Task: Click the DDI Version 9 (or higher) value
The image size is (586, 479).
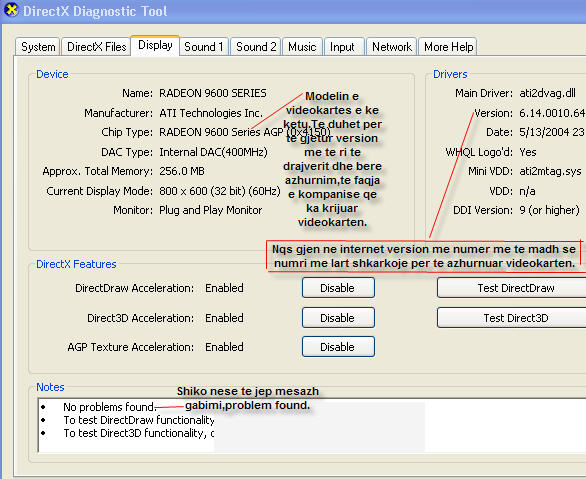Action: [x=549, y=210]
